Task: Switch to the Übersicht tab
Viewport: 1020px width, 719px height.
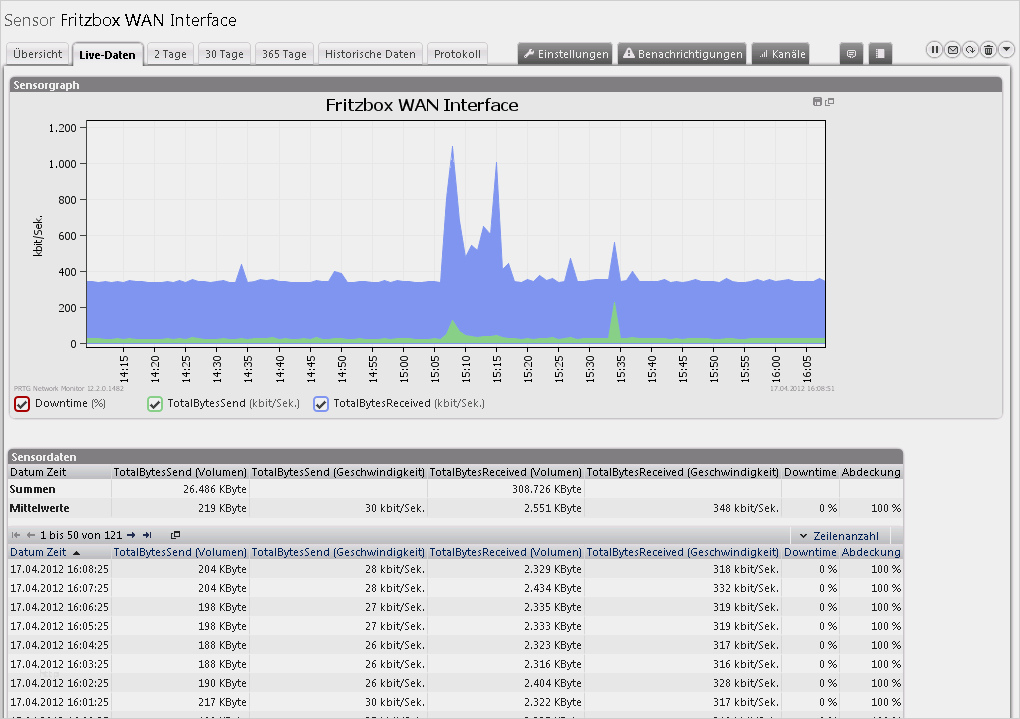Action: click(x=38, y=54)
